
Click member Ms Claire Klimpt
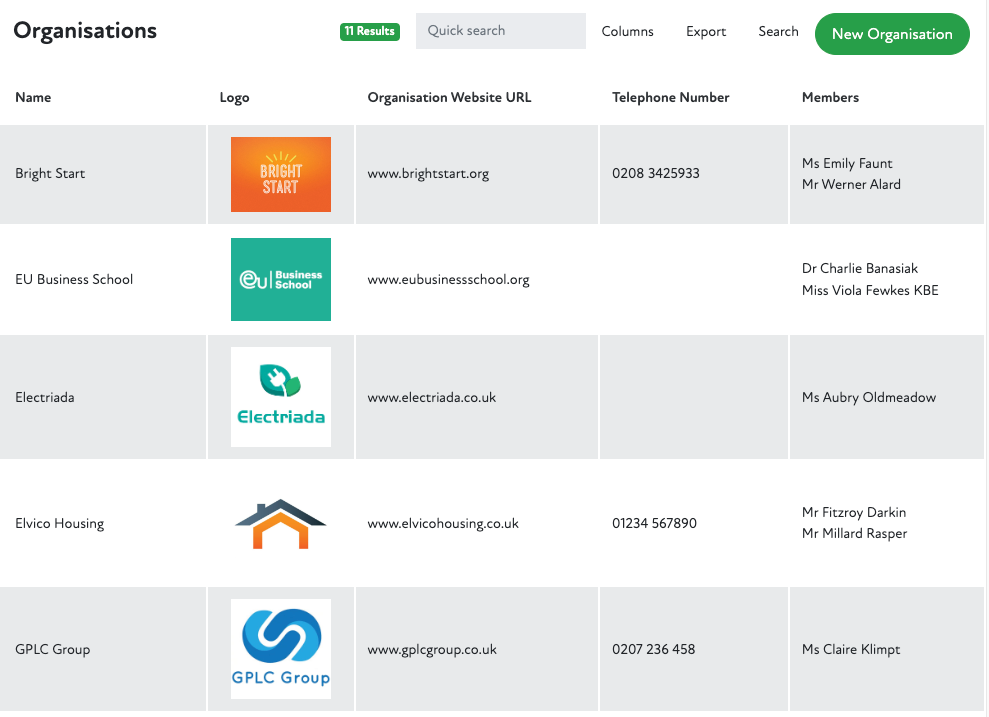(851, 650)
